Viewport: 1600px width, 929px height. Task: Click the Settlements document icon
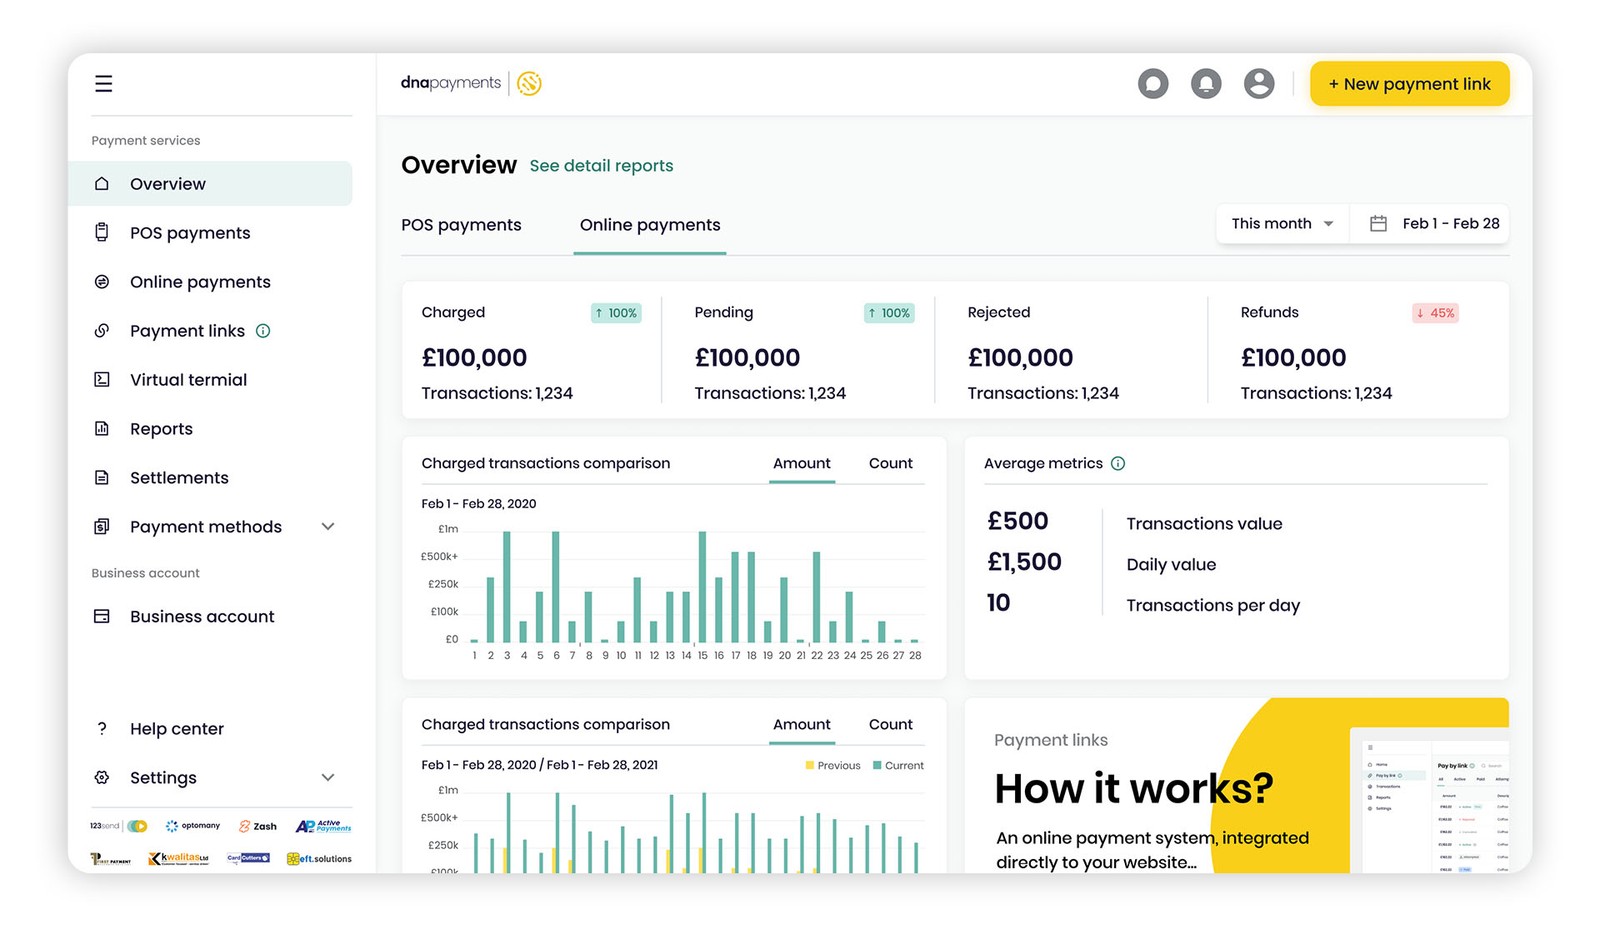point(102,478)
